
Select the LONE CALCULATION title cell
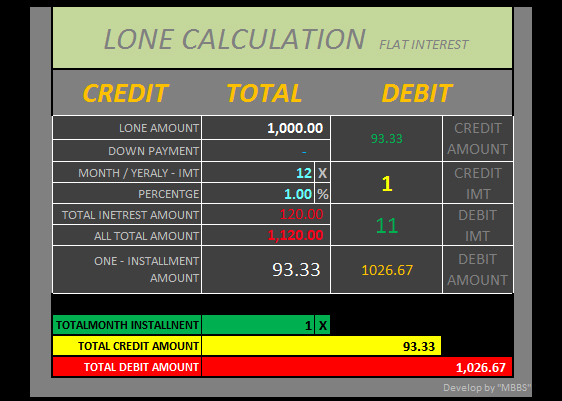[282, 38]
